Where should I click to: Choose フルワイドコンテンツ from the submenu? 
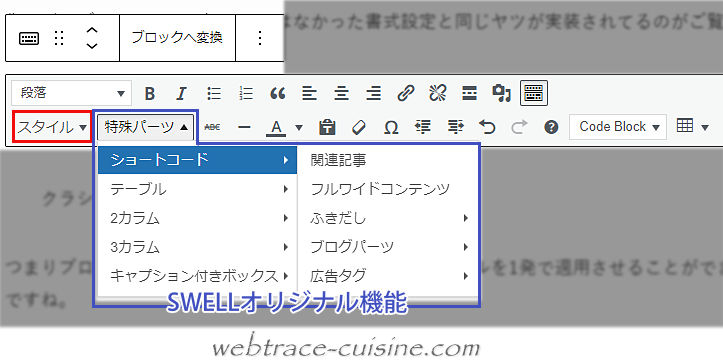(388, 189)
